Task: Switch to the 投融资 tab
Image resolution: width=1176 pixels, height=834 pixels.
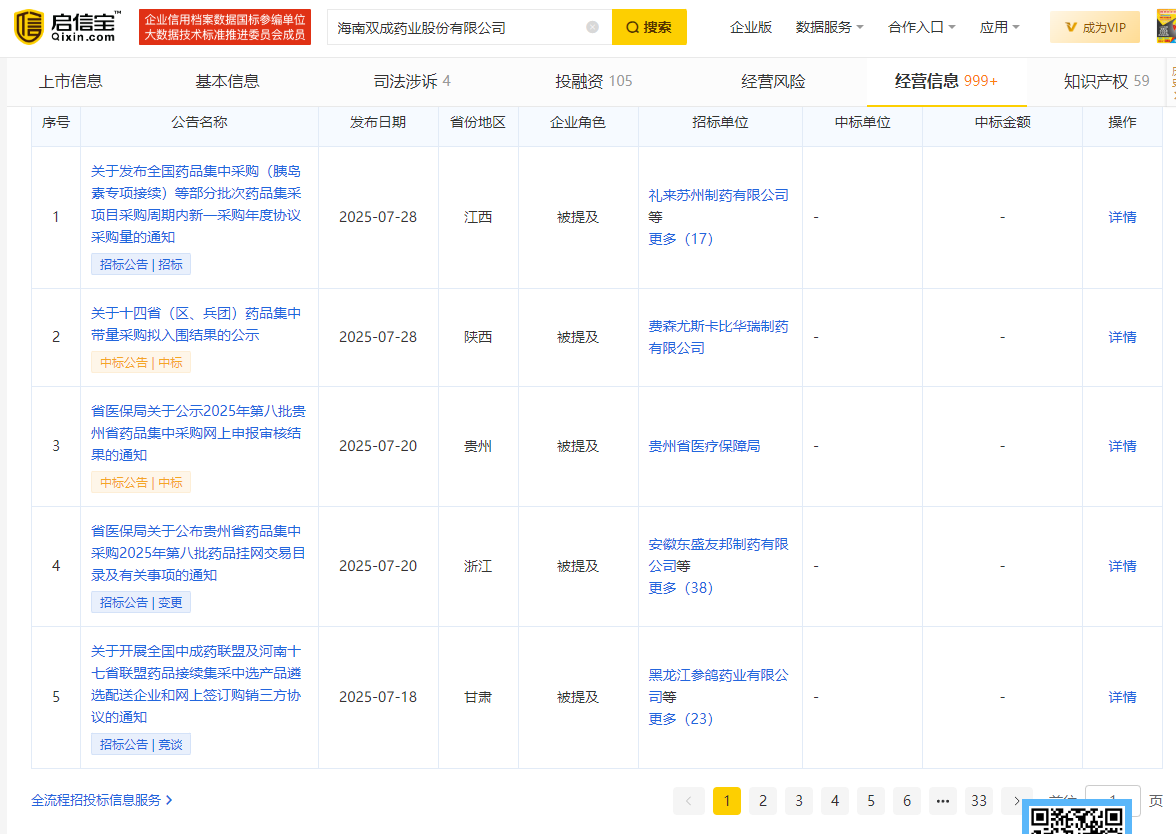Action: click(x=593, y=81)
